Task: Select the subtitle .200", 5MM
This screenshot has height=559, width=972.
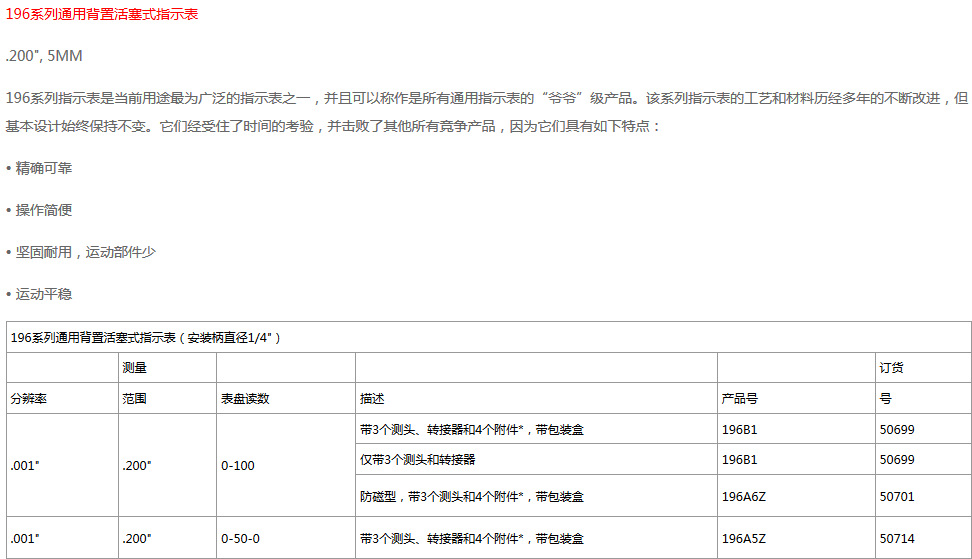Action: click(x=44, y=56)
